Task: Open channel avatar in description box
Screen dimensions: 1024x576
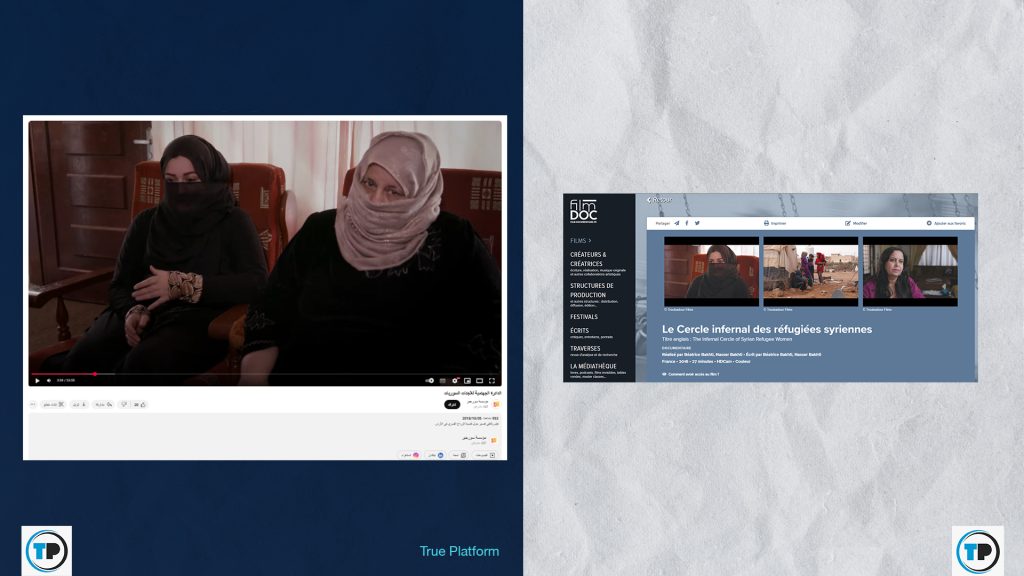Action: pos(493,440)
